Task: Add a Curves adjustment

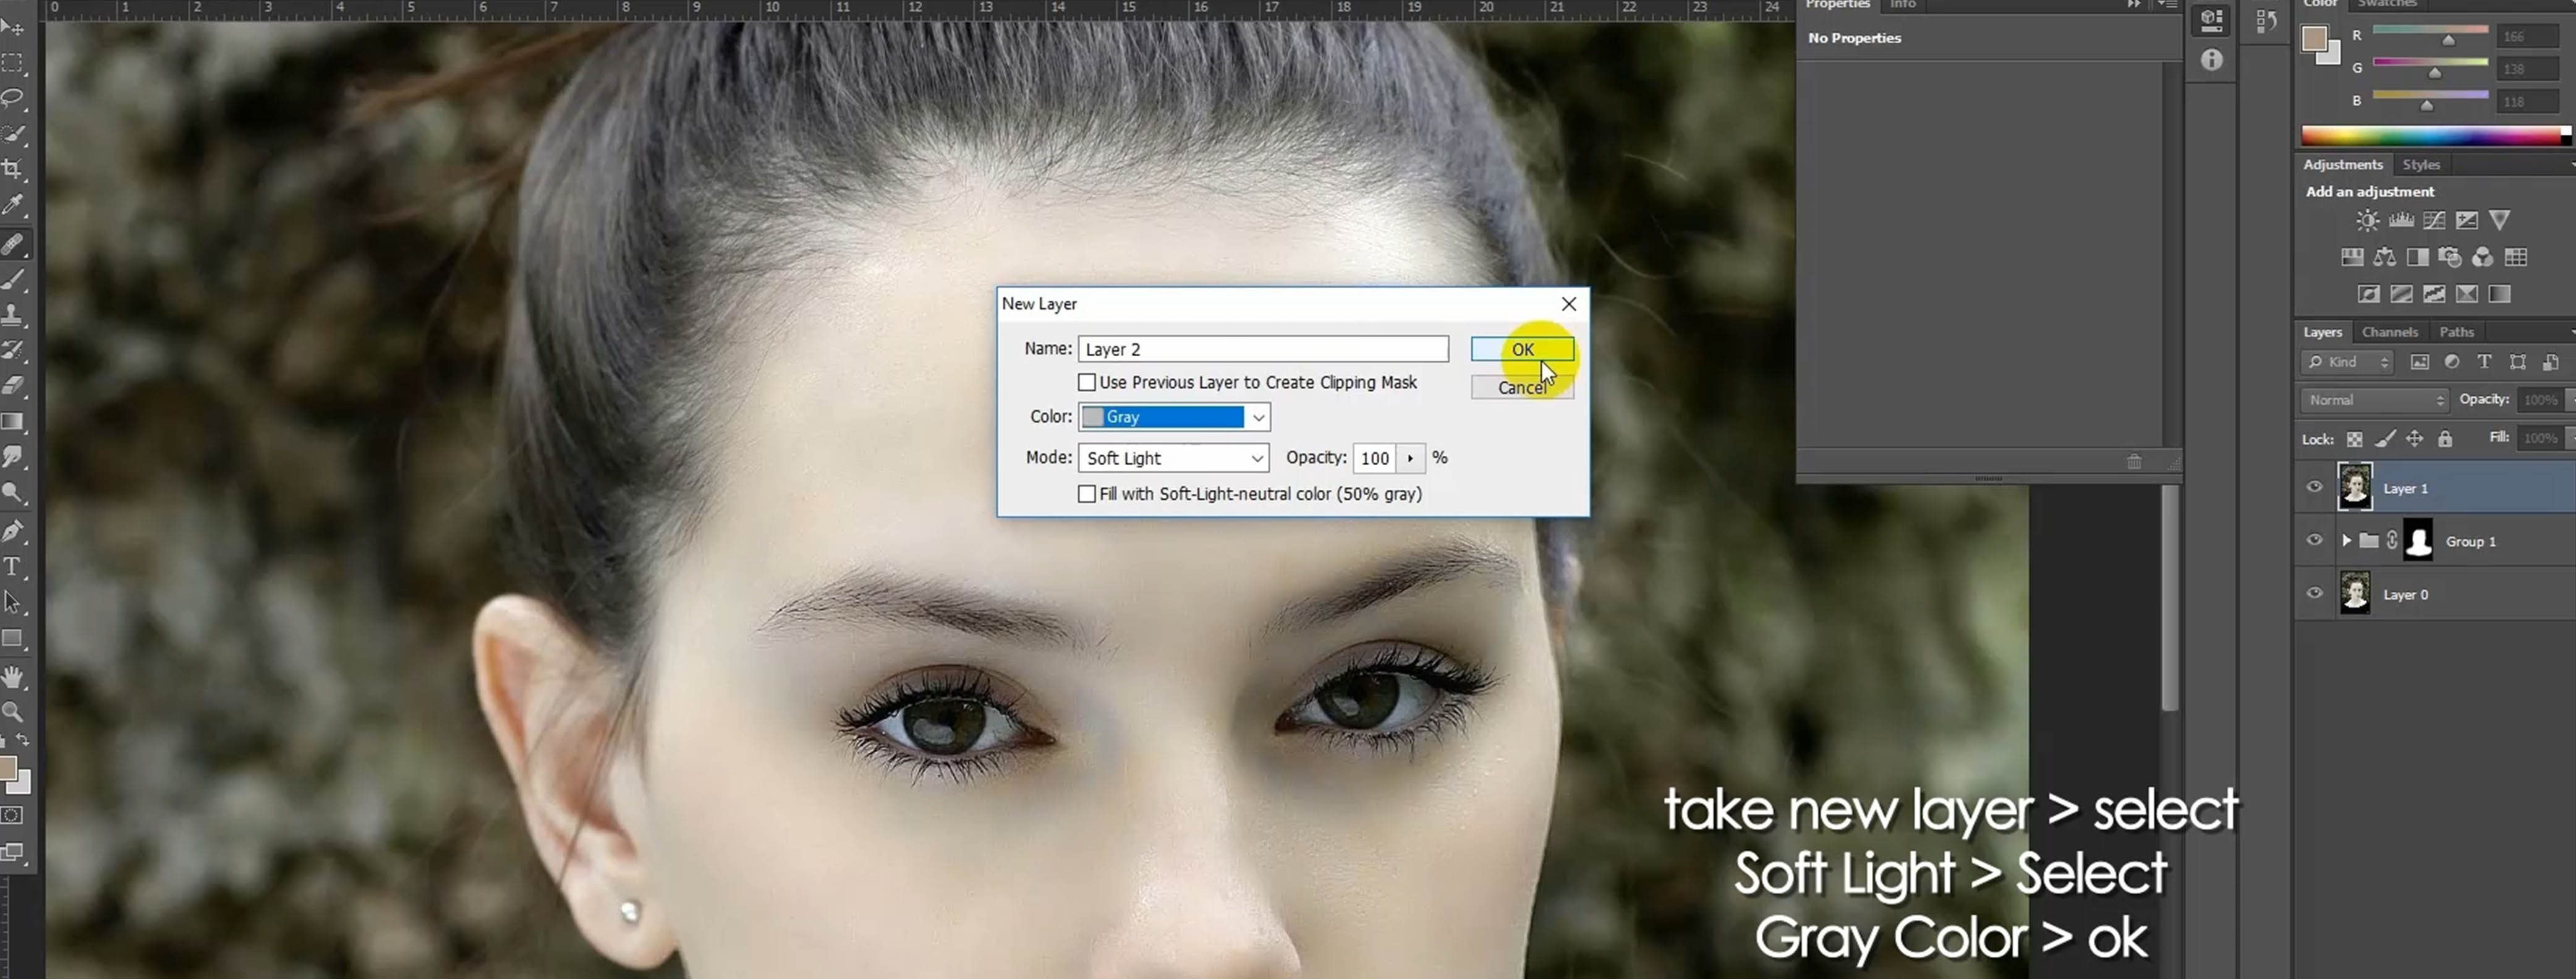Action: [x=2434, y=221]
